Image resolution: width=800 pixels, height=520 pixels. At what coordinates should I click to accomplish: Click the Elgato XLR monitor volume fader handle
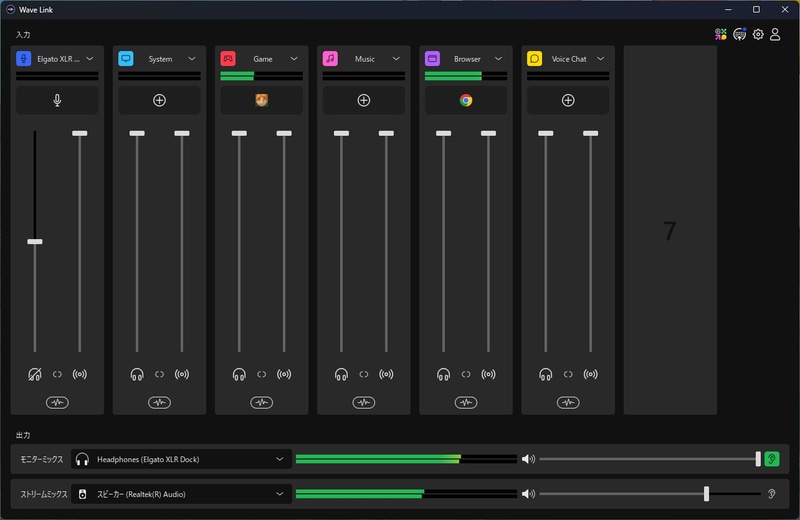[x=35, y=241]
